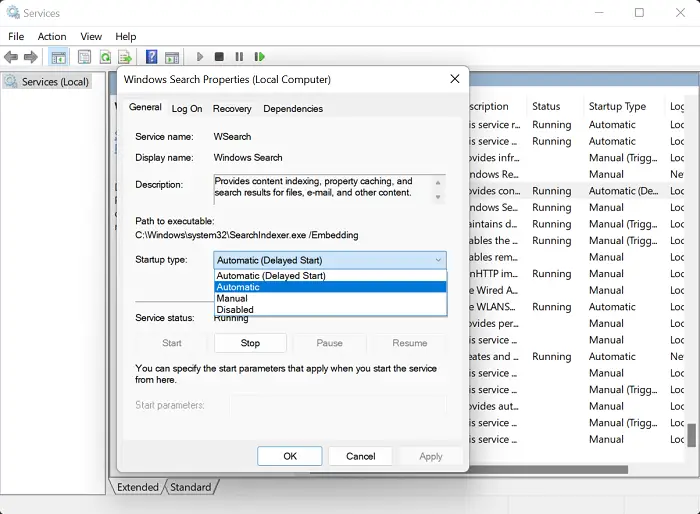Click the Forward arrow toolbar icon
Screen dimensions: 700x514
click(x=30, y=57)
